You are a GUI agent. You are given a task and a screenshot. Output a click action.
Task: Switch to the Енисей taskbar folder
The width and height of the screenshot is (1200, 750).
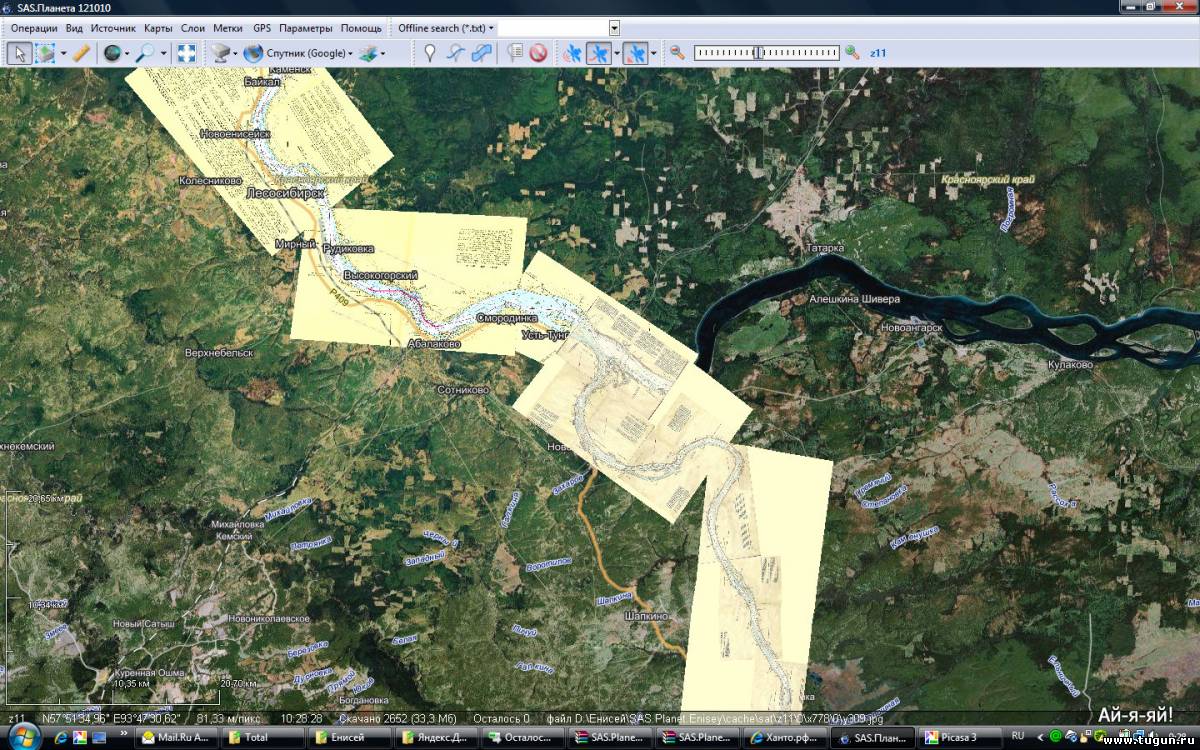pyautogui.click(x=349, y=738)
